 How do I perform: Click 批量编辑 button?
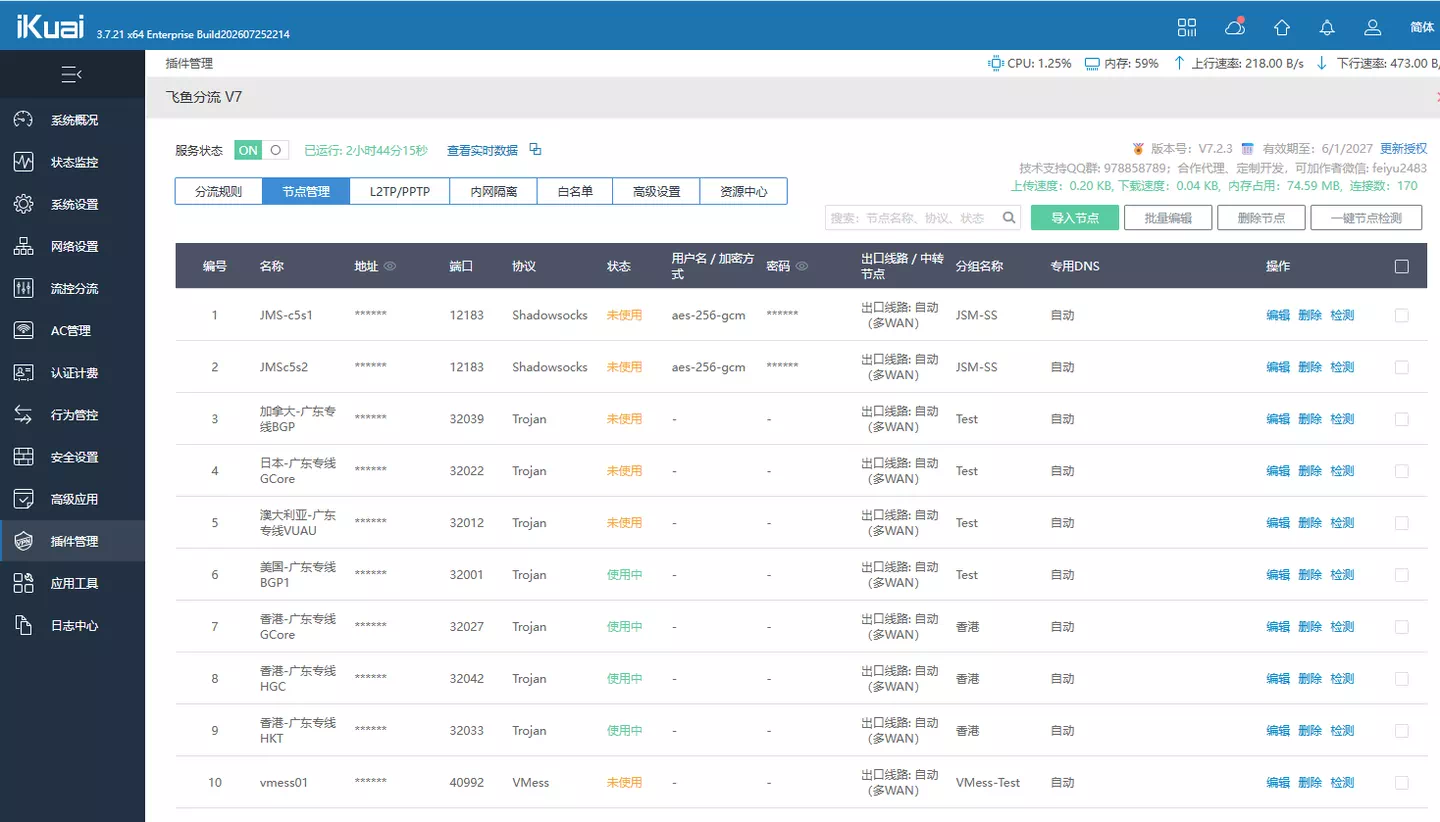coord(1168,218)
